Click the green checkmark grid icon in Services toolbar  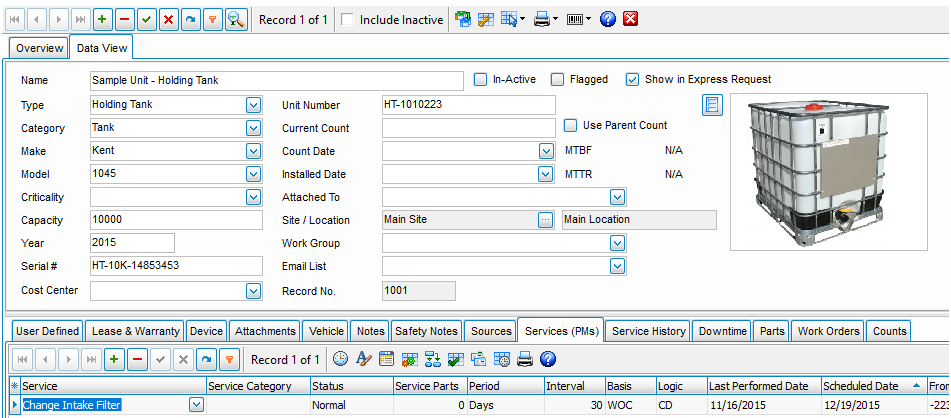[455, 360]
